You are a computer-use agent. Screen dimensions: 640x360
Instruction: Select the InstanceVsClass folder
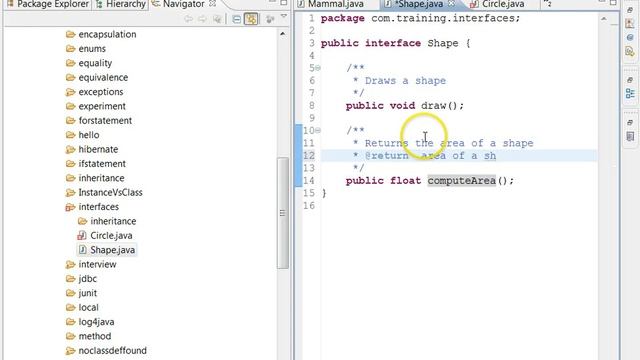point(110,193)
